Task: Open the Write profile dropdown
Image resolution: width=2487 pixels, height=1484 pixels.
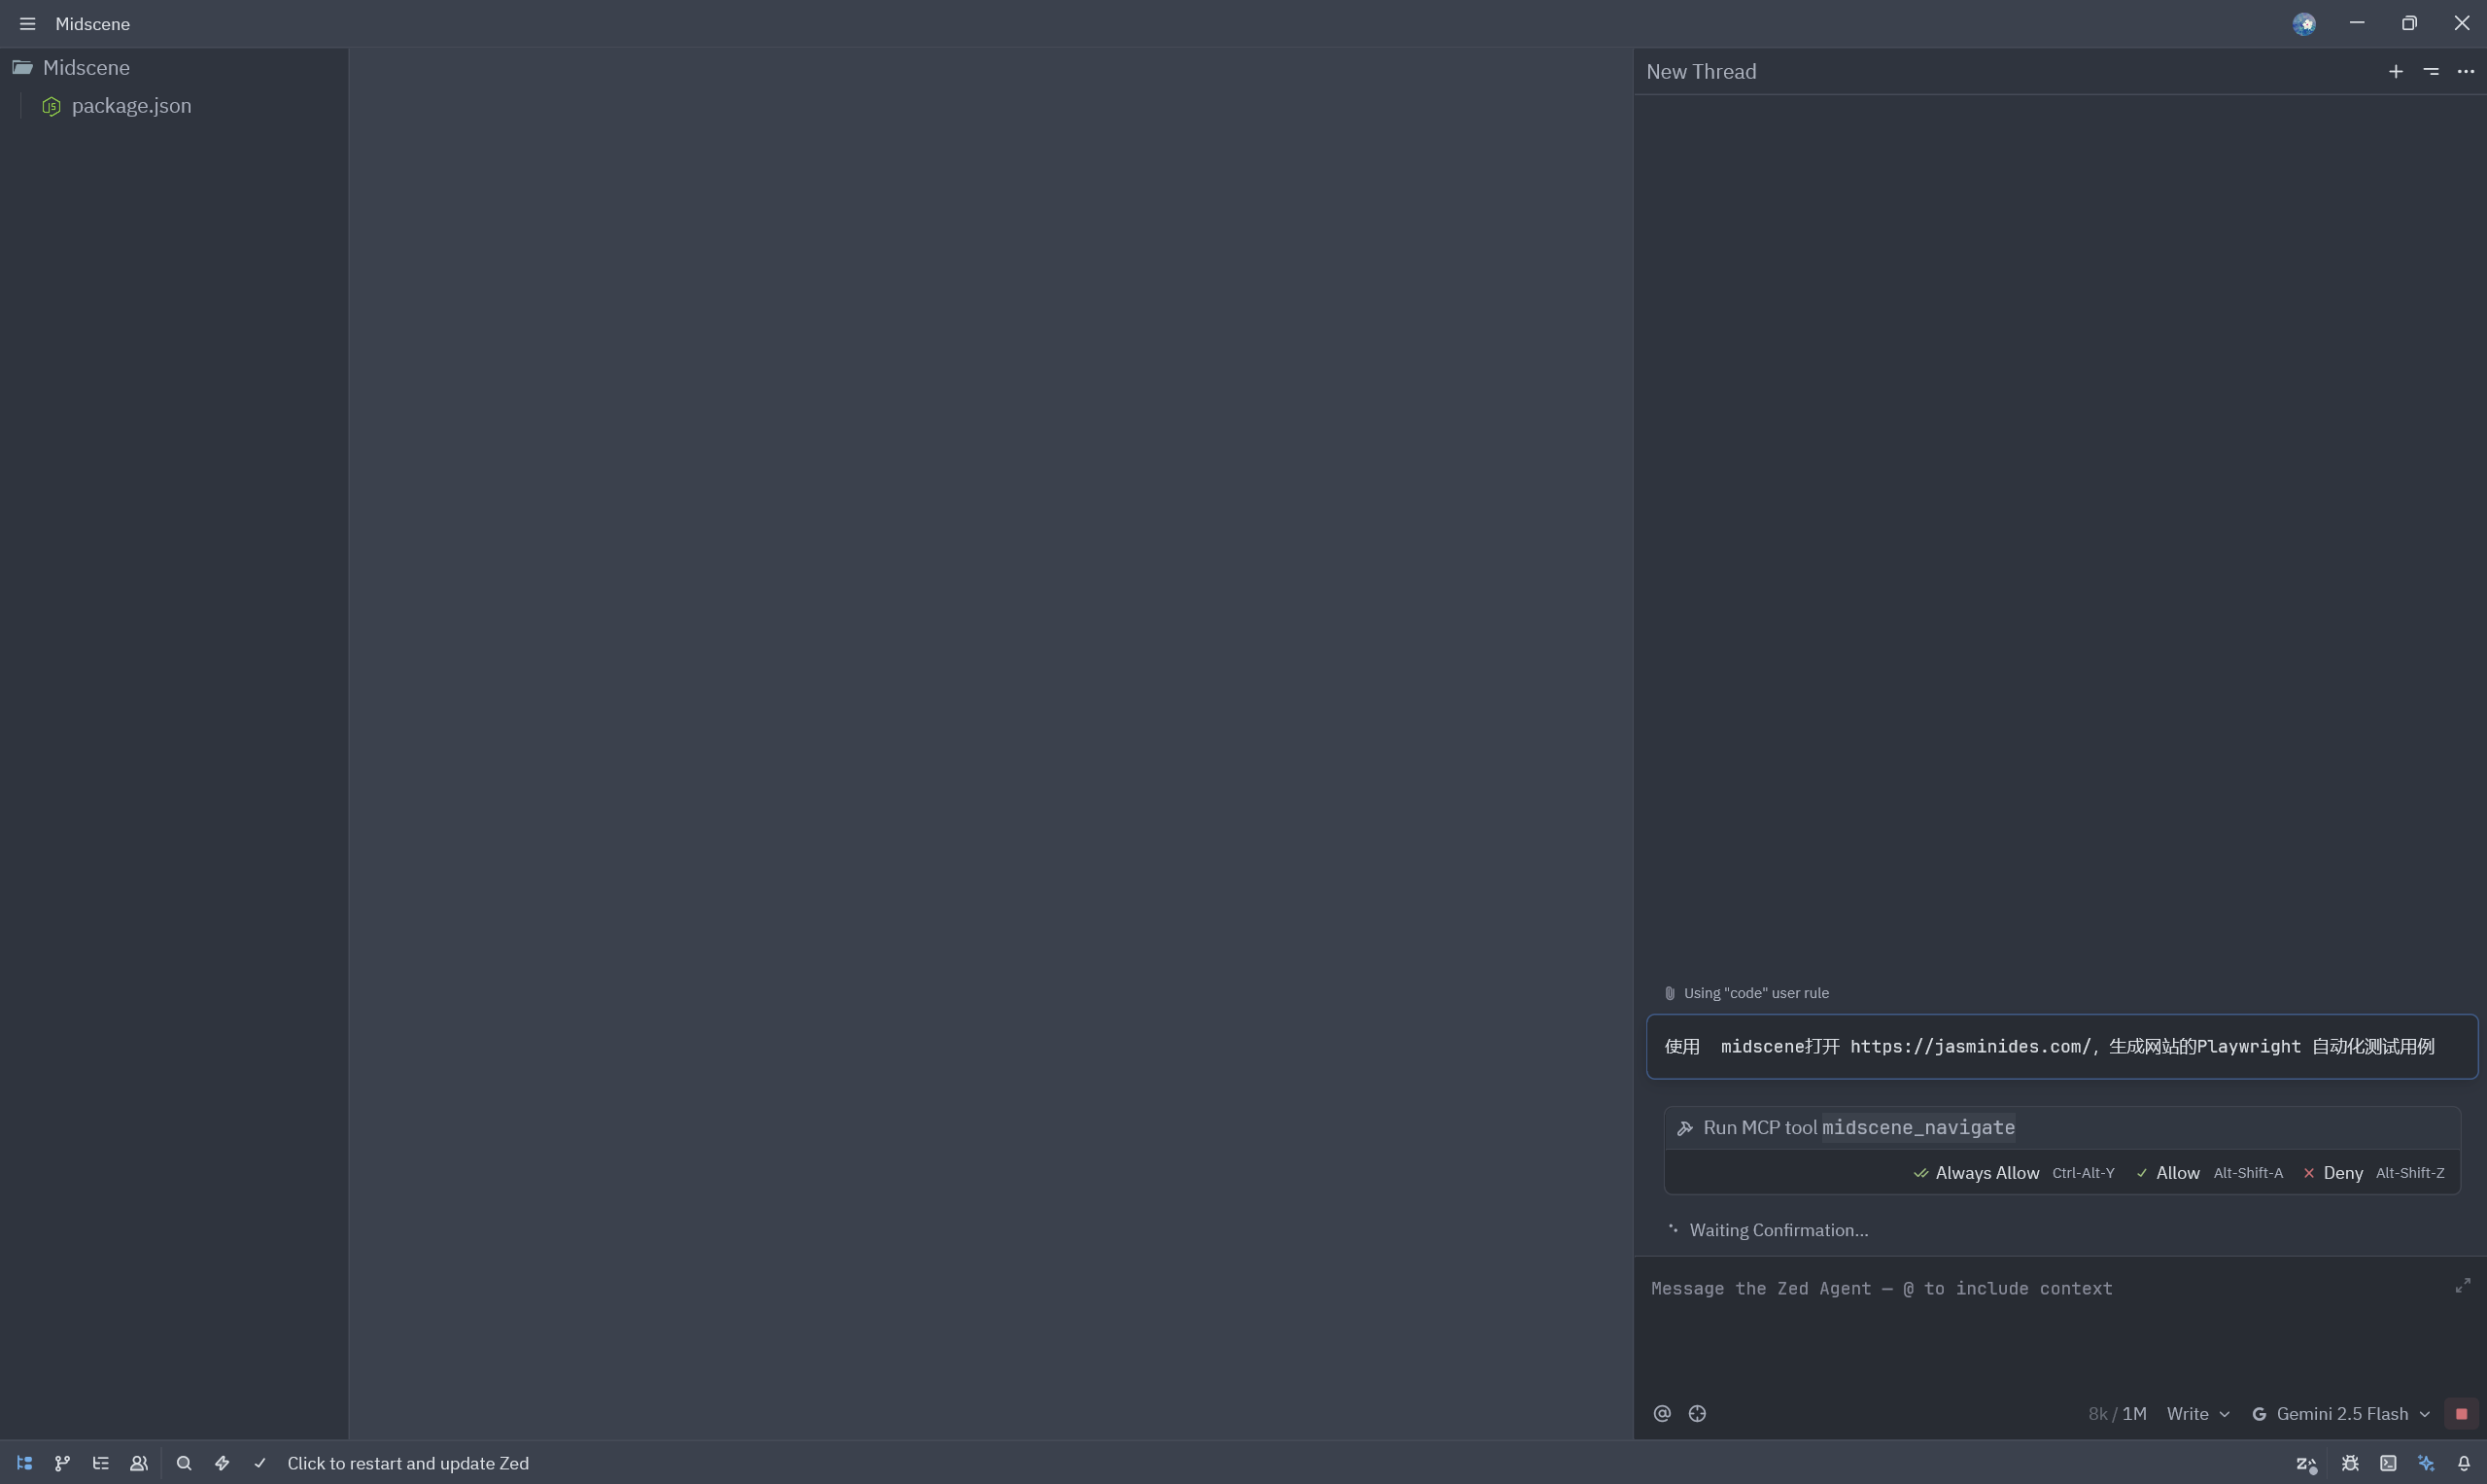Action: 2198,1413
